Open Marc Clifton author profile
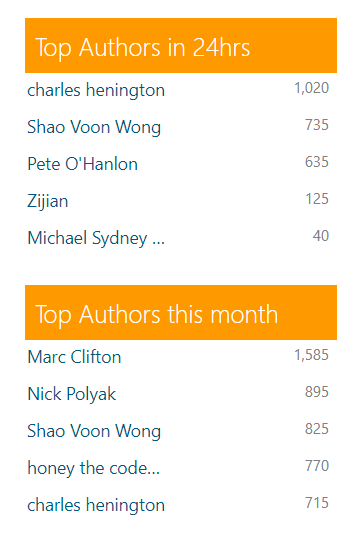Viewport: 363px width, 544px height. pos(74,357)
